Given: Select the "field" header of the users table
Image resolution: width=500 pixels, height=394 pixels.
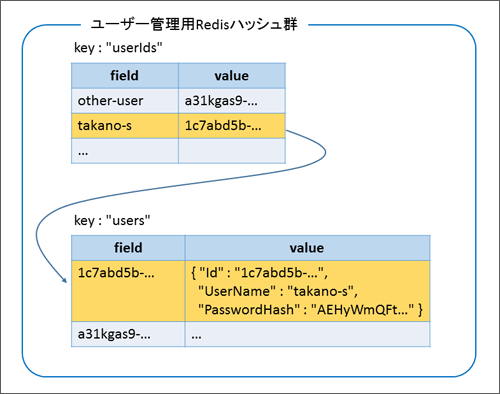Looking at the screenshot, I should (128, 248).
